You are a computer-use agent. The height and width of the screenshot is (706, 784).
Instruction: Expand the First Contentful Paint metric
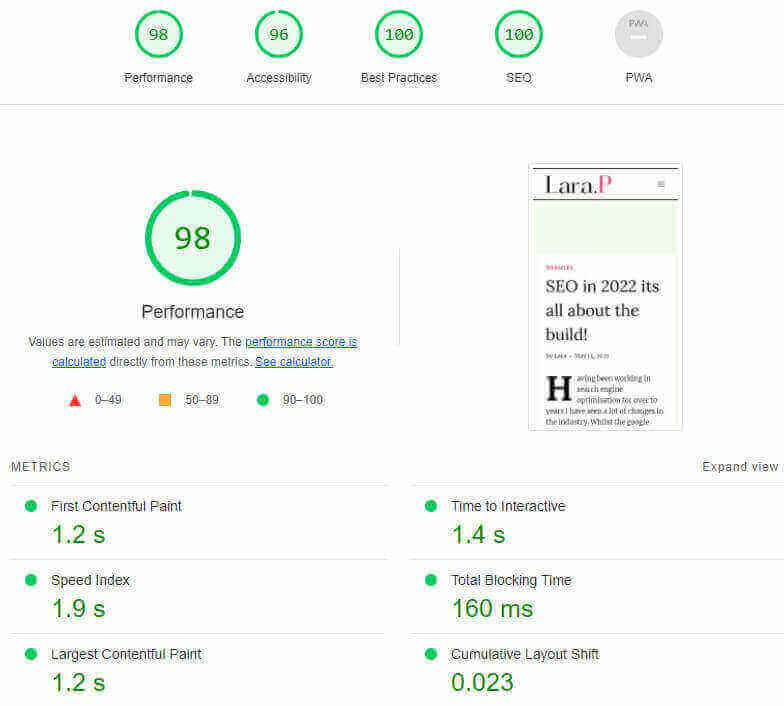click(x=116, y=506)
